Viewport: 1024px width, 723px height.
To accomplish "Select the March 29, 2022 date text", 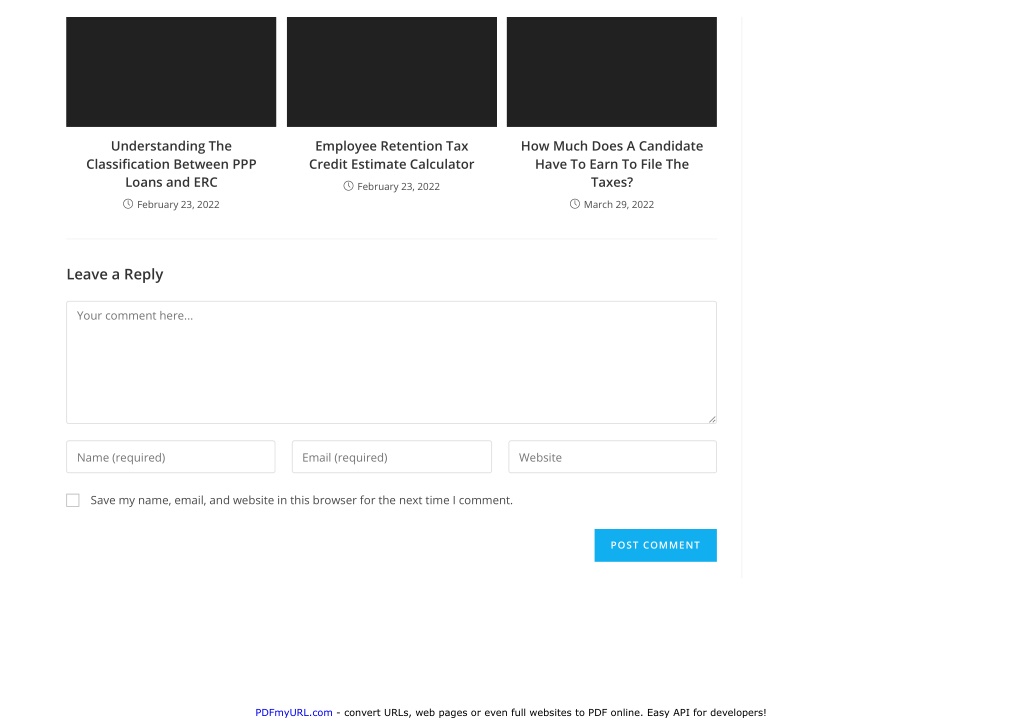I will 618,204.
